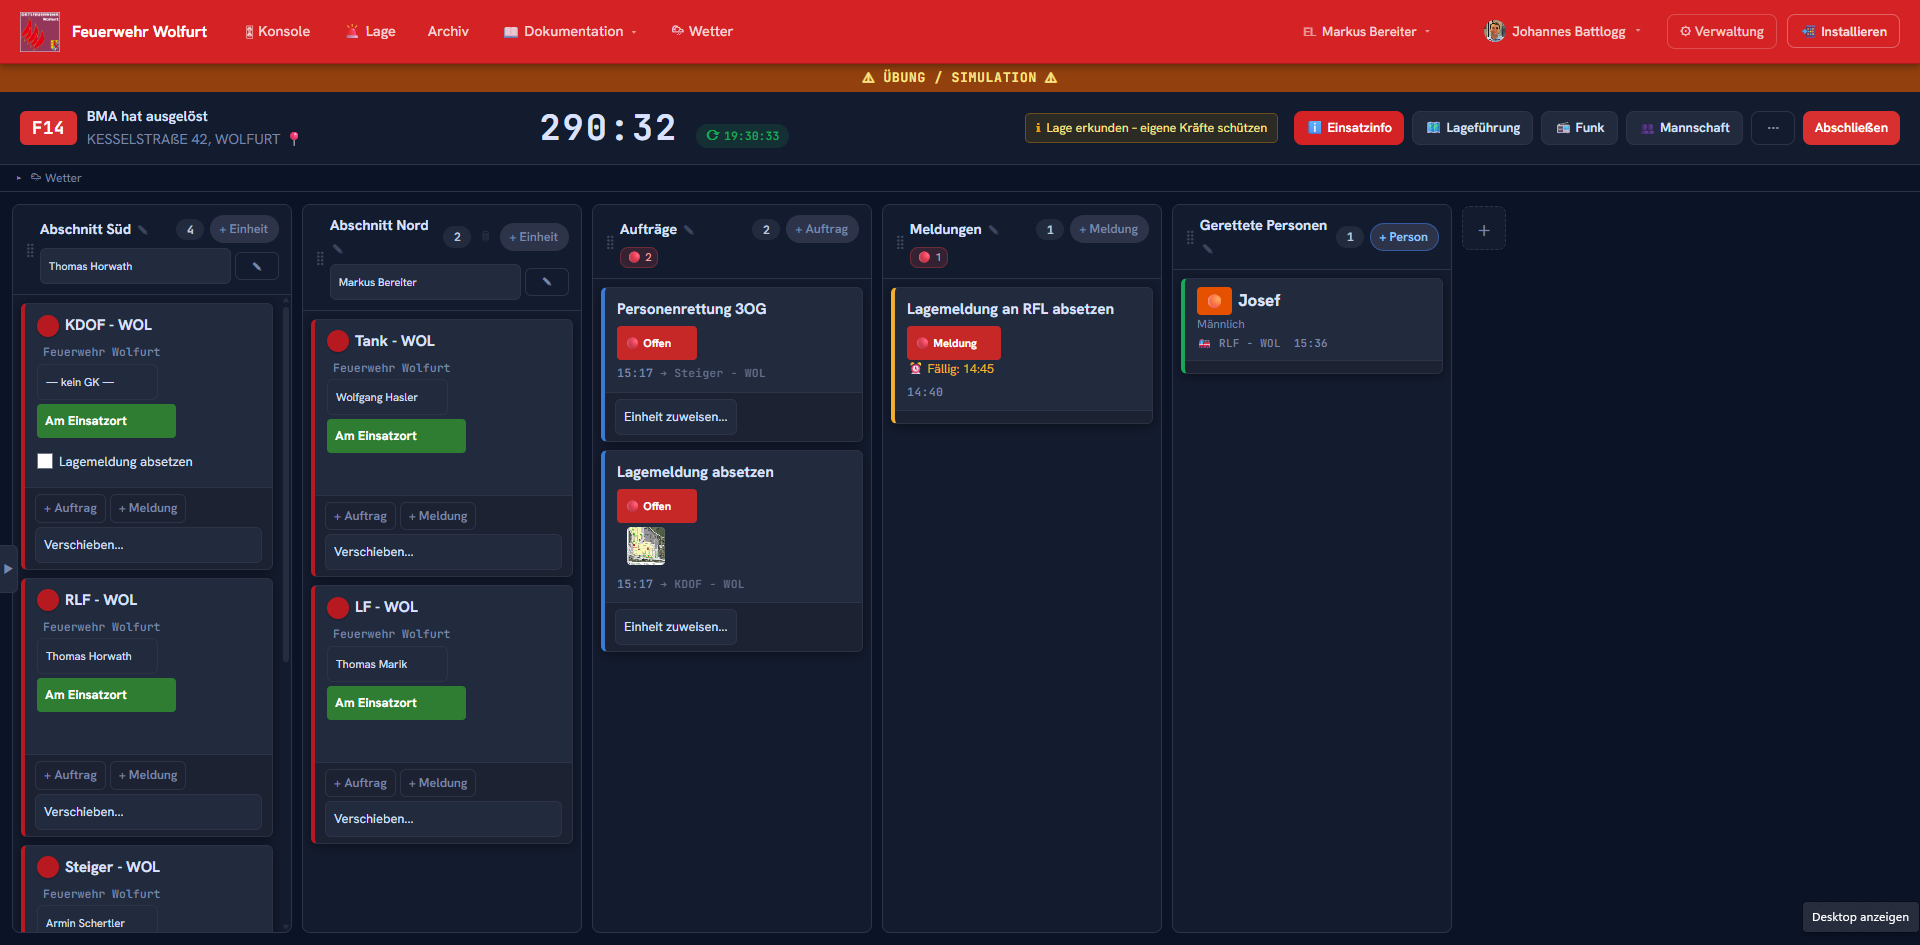This screenshot has width=1920, height=945.
Task: Click the edit pencil beside Markus Bereiter field
Action: 547,282
